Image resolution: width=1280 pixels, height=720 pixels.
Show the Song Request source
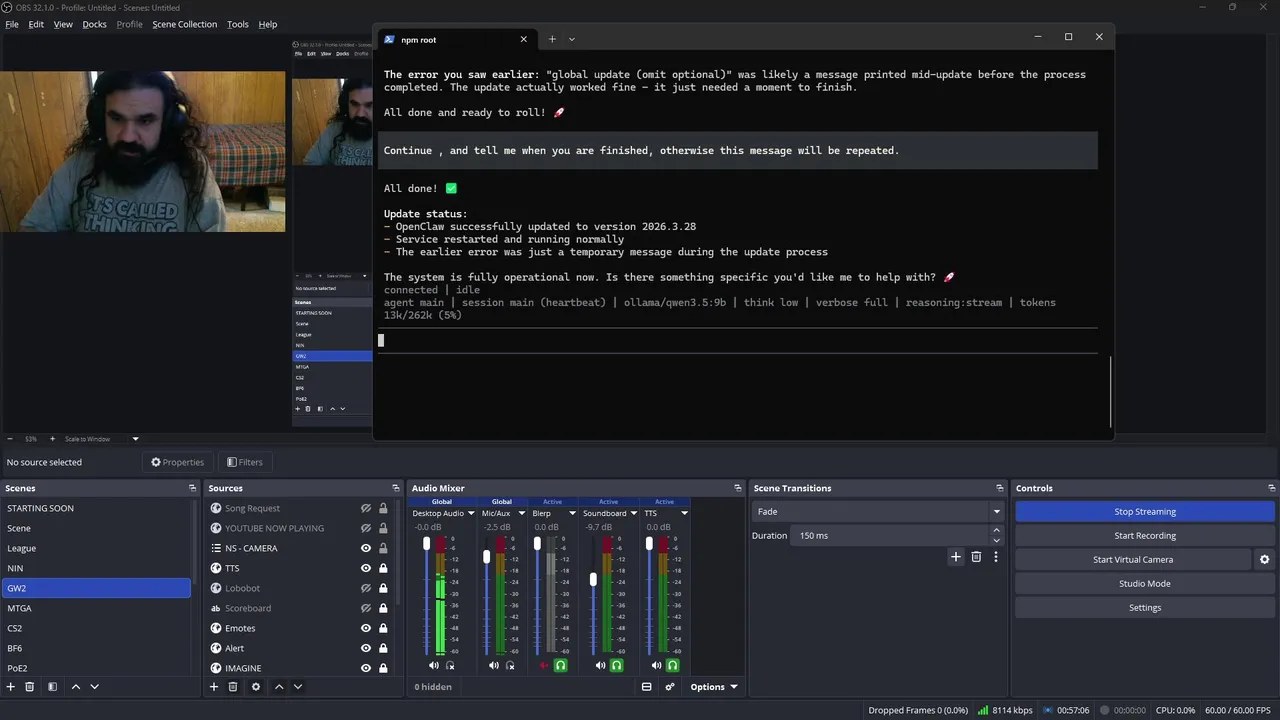coord(366,508)
